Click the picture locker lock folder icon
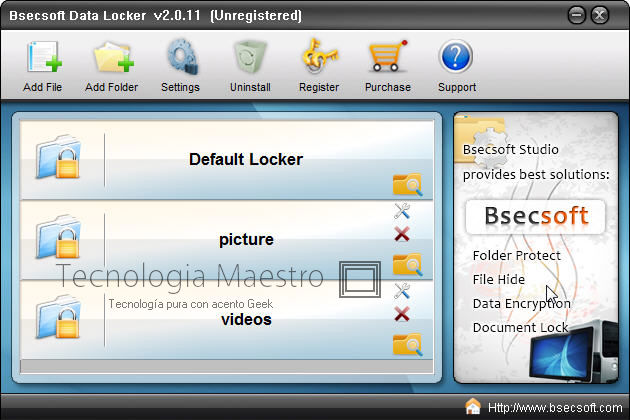Viewport: 630px width, 420px height. (58, 237)
